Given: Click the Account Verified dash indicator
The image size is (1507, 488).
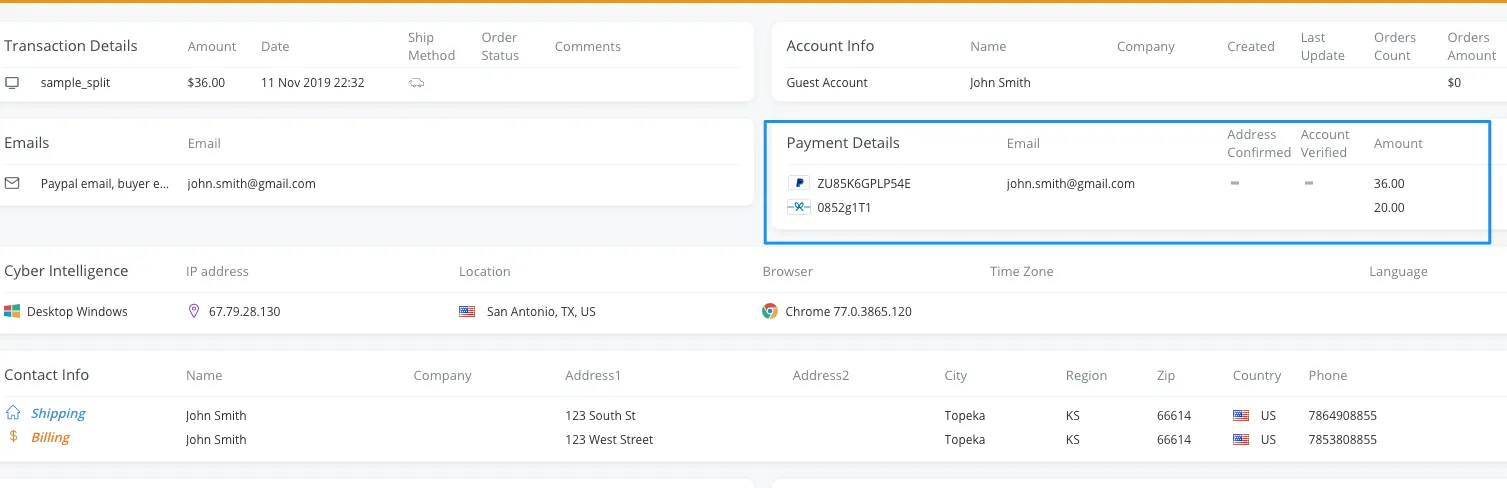Looking at the screenshot, I should click(1308, 184).
